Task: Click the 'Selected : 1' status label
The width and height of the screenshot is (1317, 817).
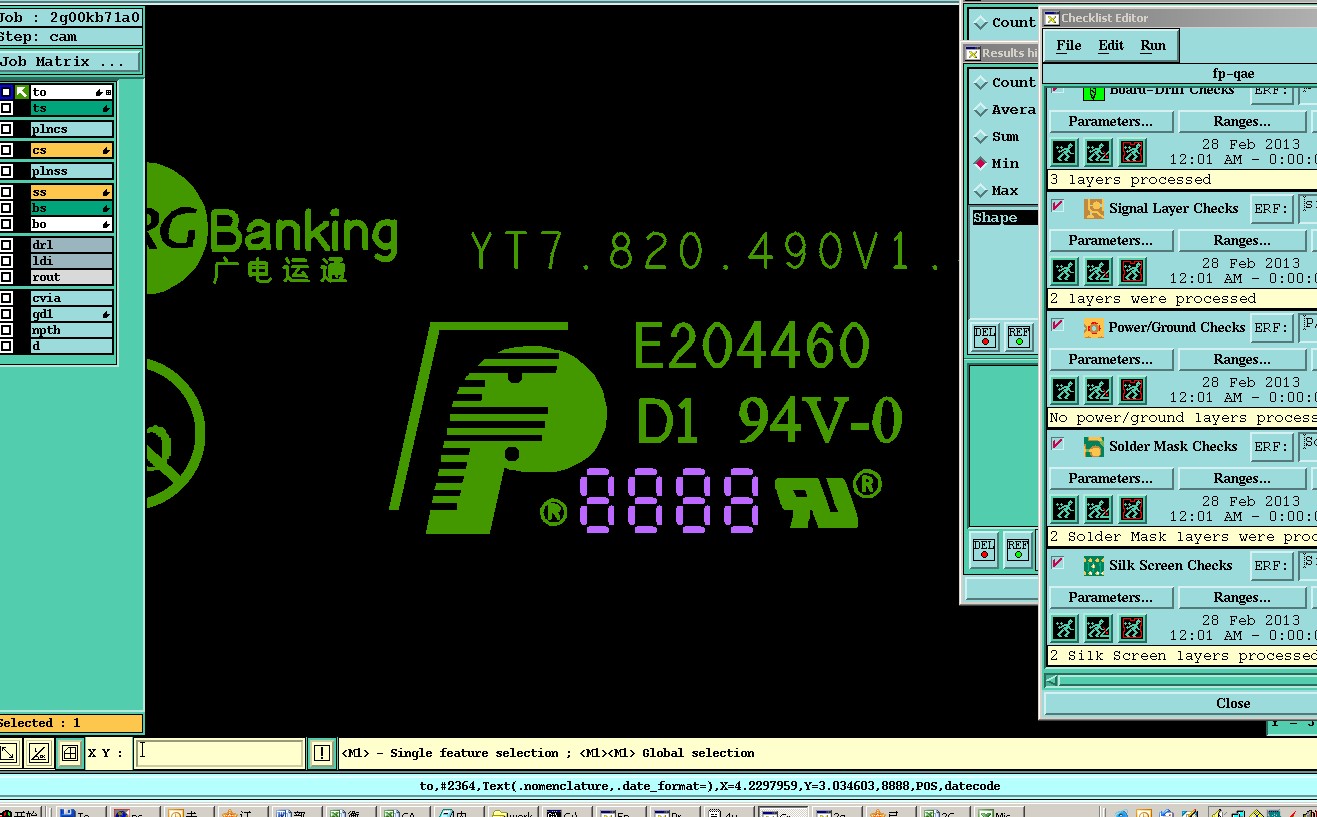Action: (71, 723)
